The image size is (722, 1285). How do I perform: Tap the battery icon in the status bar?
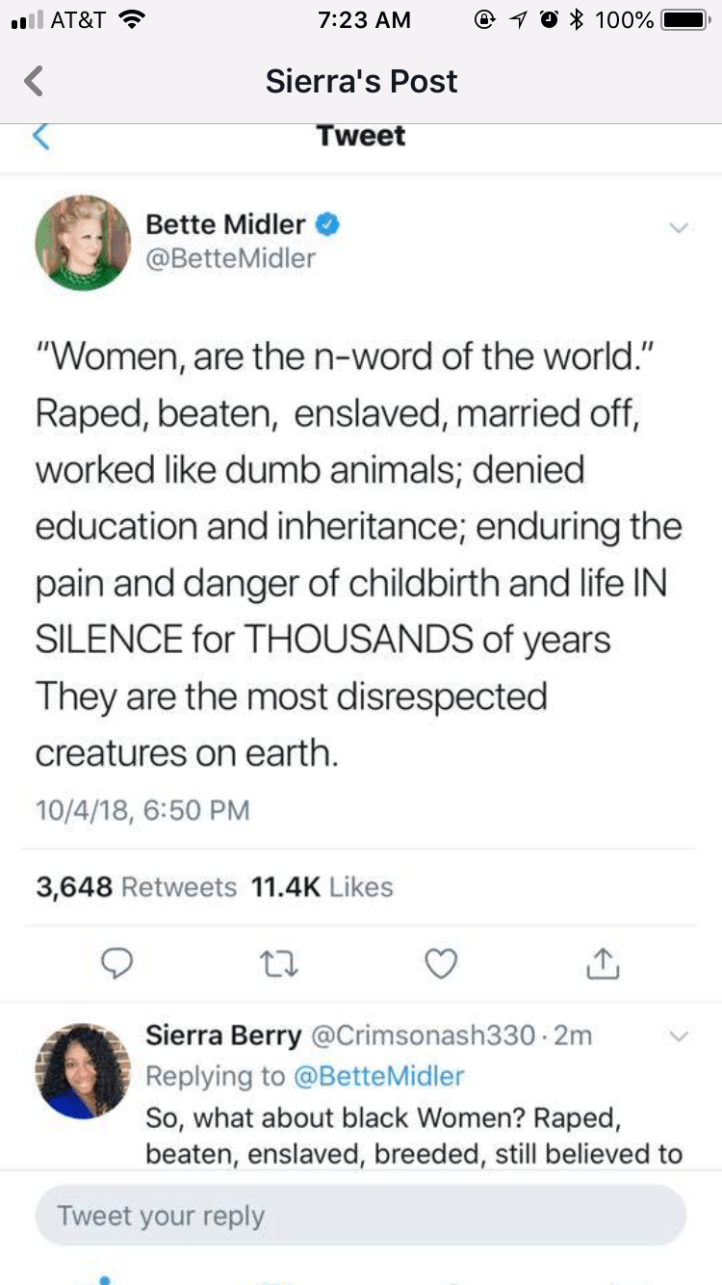point(685,20)
